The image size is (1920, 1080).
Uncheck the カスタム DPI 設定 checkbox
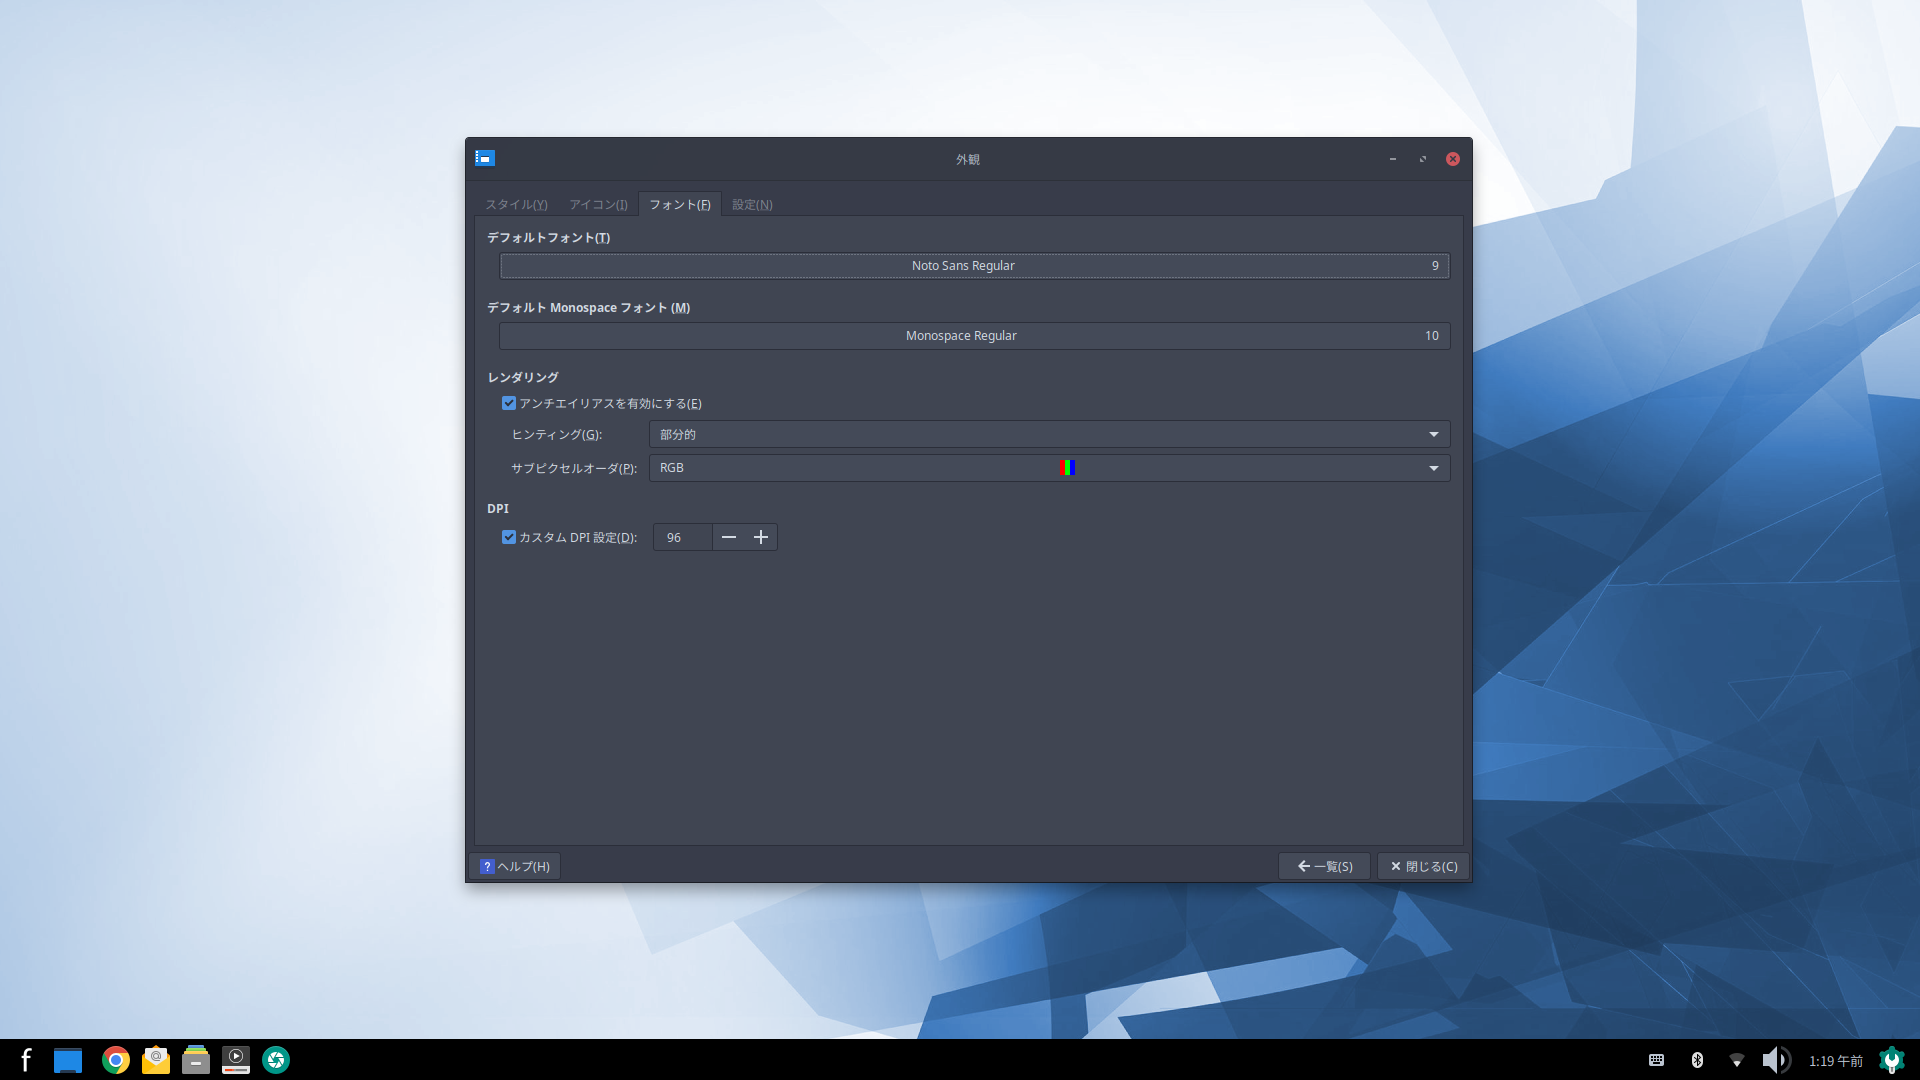click(x=509, y=538)
